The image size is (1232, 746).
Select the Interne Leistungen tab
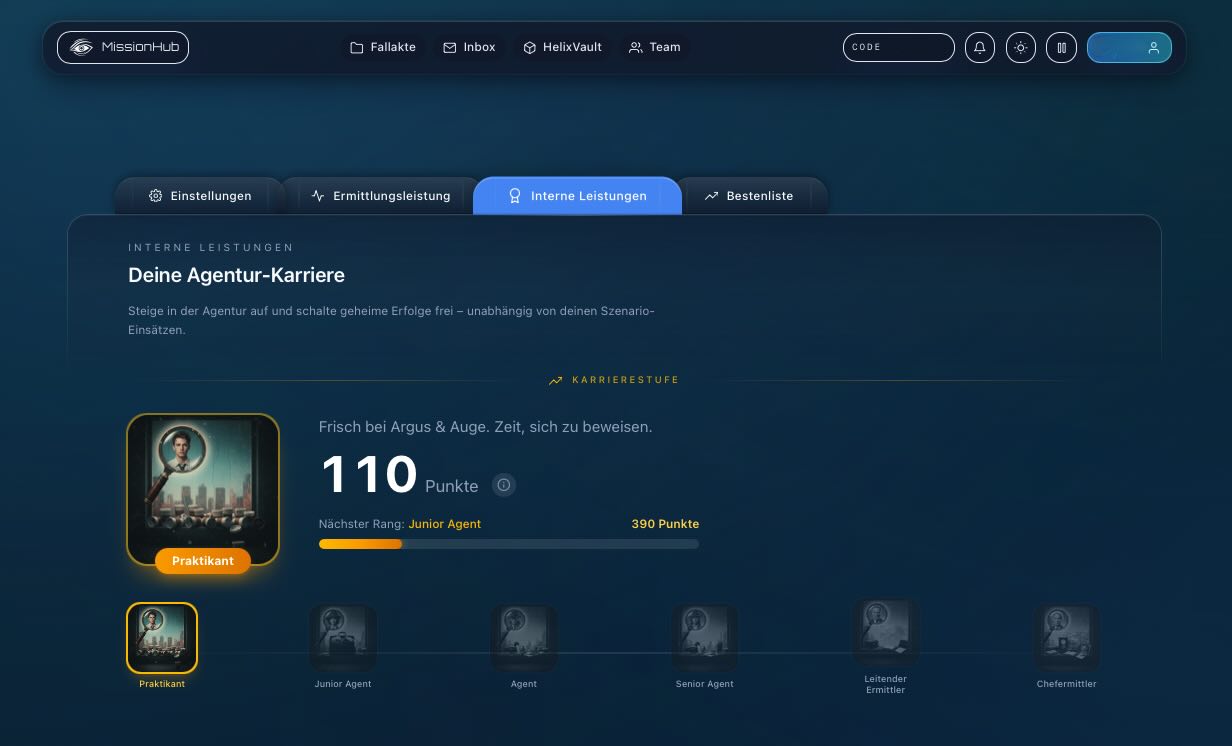point(577,196)
